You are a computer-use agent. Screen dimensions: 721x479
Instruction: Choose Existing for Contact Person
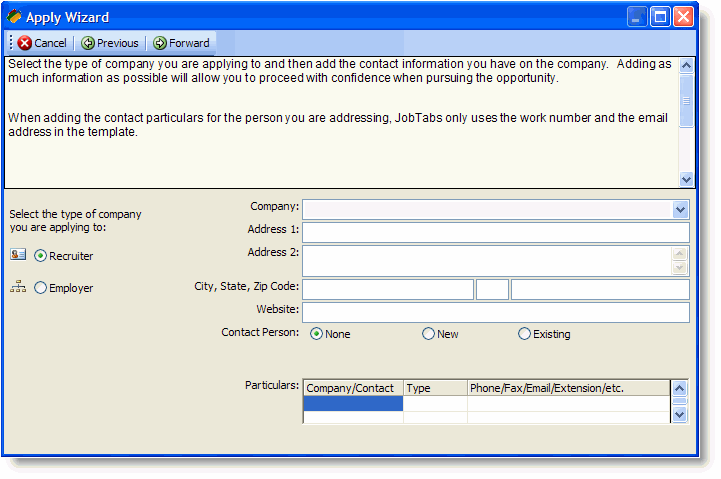(524, 334)
